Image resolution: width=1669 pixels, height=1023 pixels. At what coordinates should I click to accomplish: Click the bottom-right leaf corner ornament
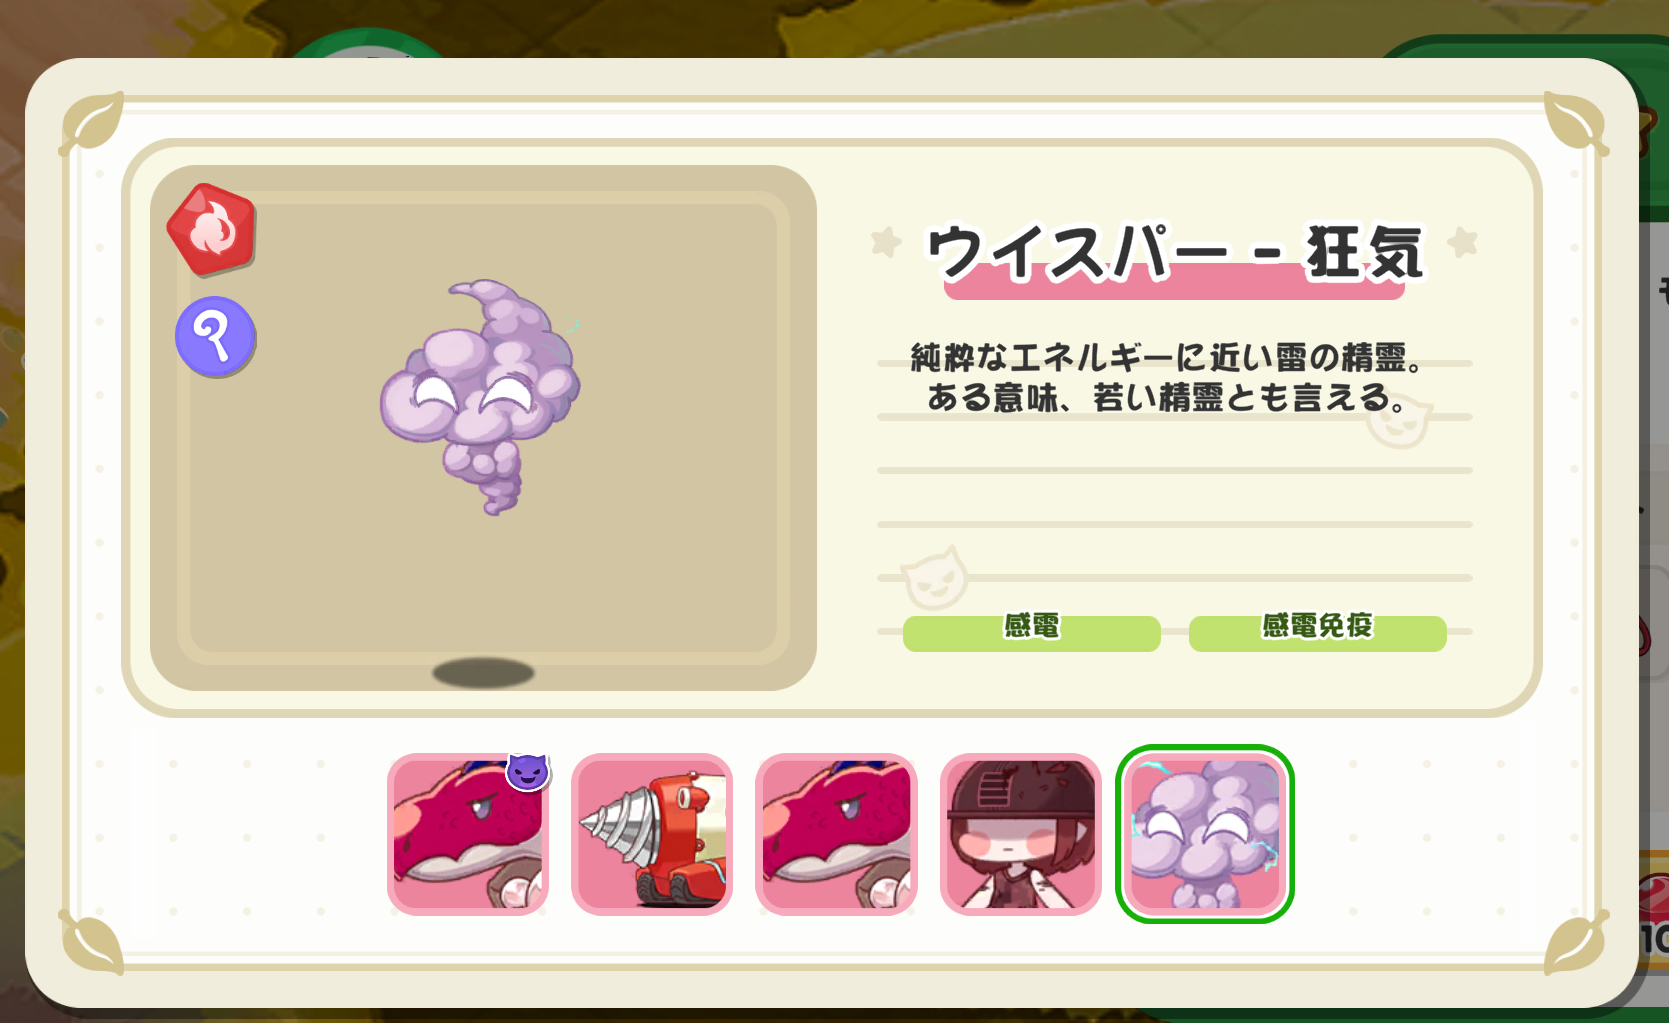1575,942
